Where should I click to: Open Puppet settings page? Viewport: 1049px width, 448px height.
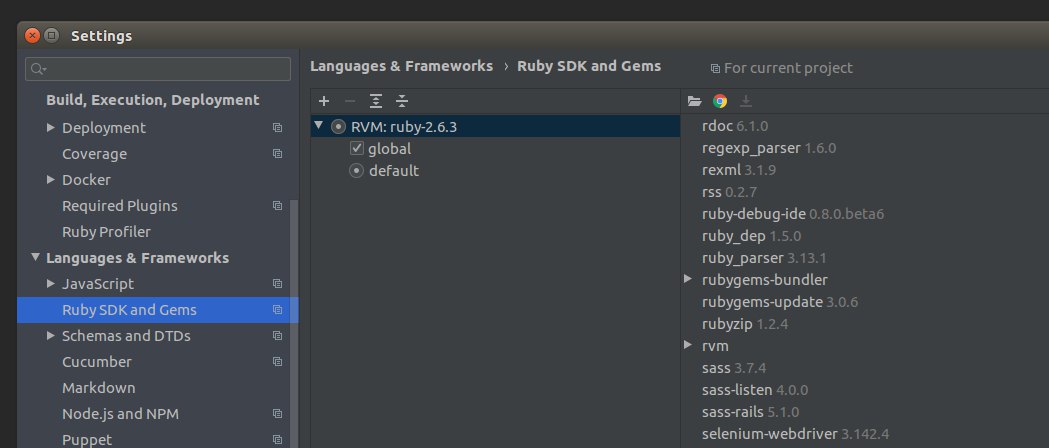87,440
